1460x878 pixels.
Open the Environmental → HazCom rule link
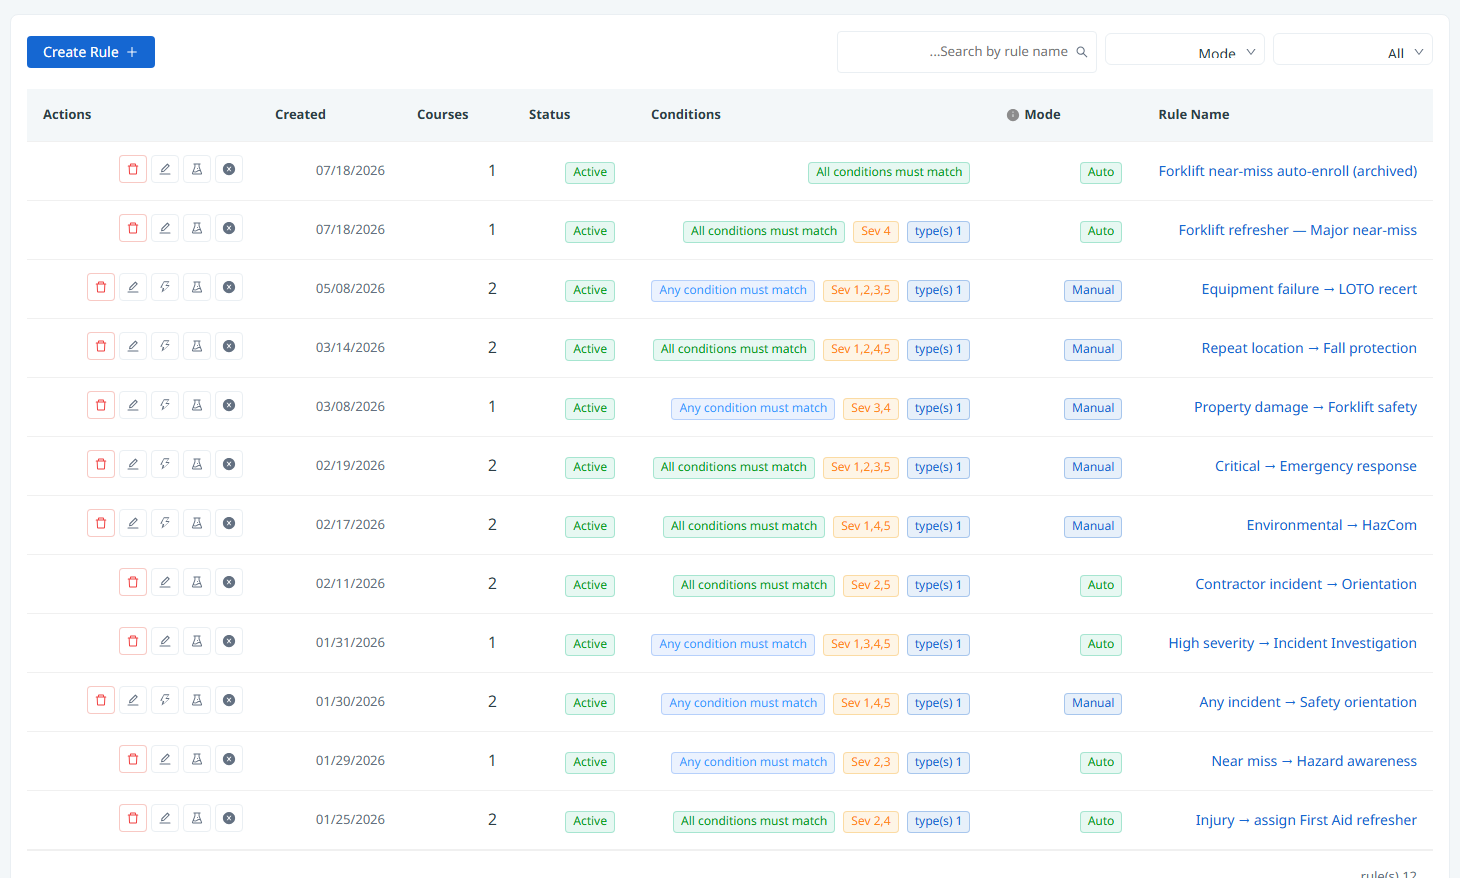point(1332,525)
